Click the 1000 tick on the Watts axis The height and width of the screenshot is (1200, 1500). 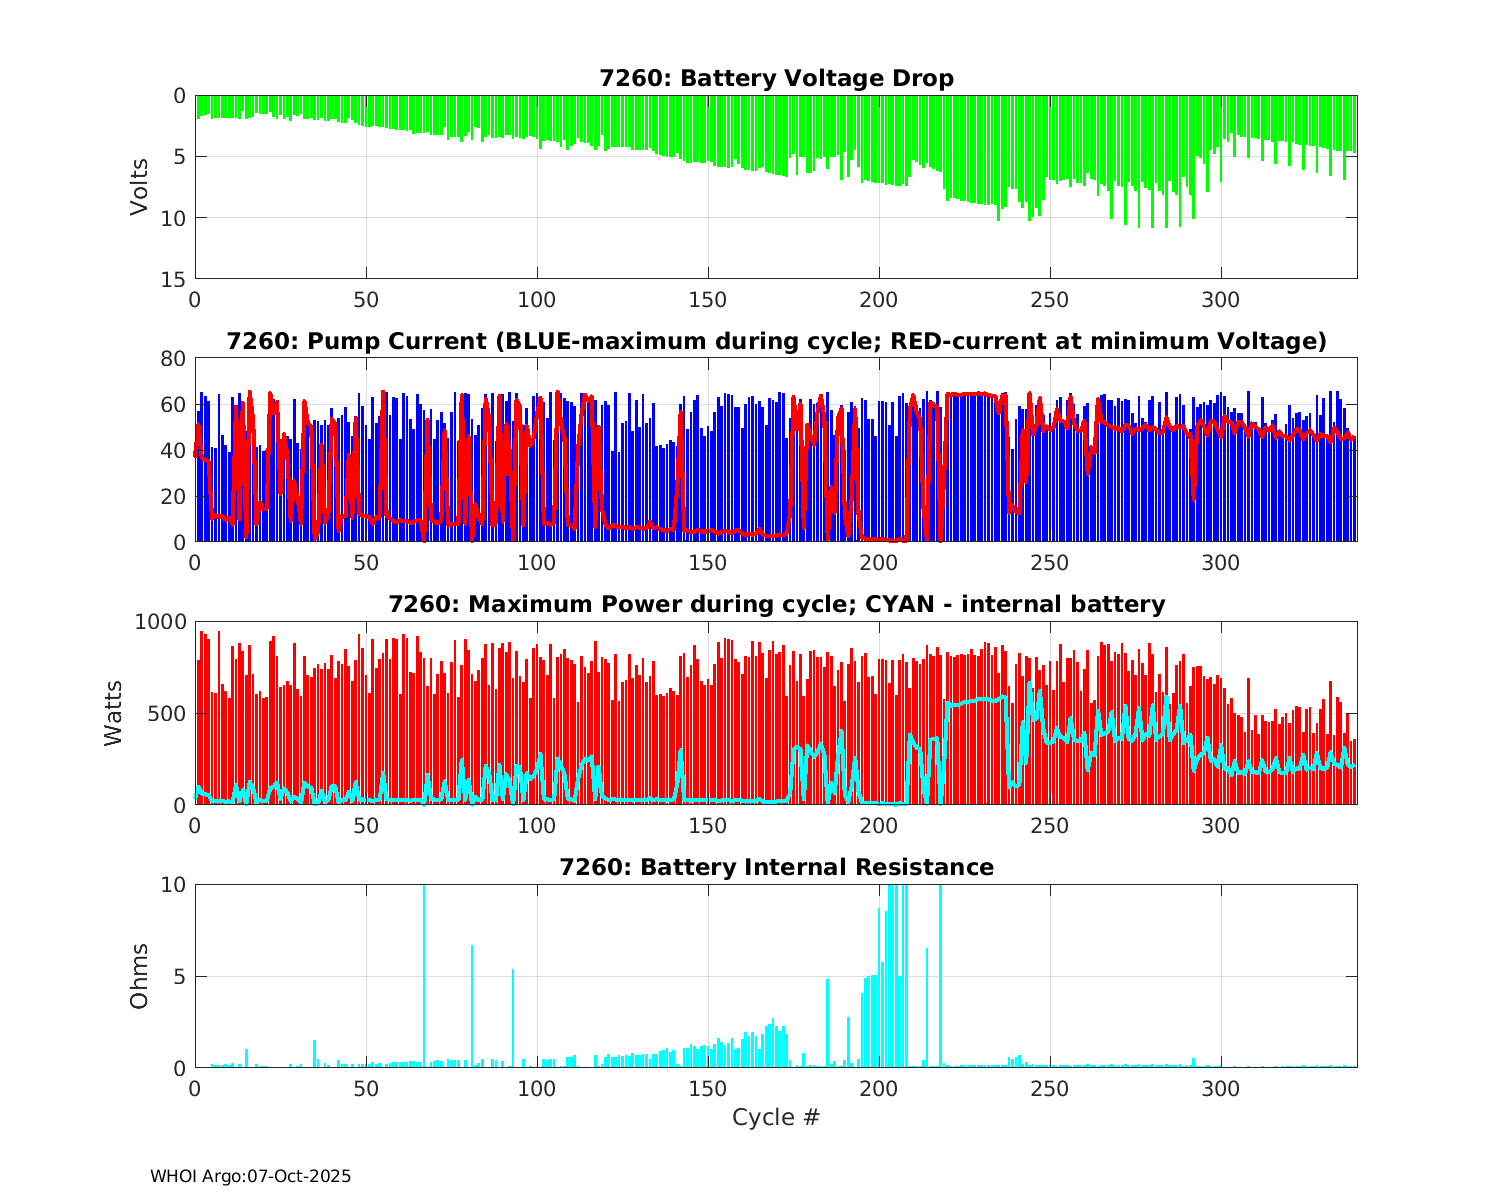pos(160,622)
